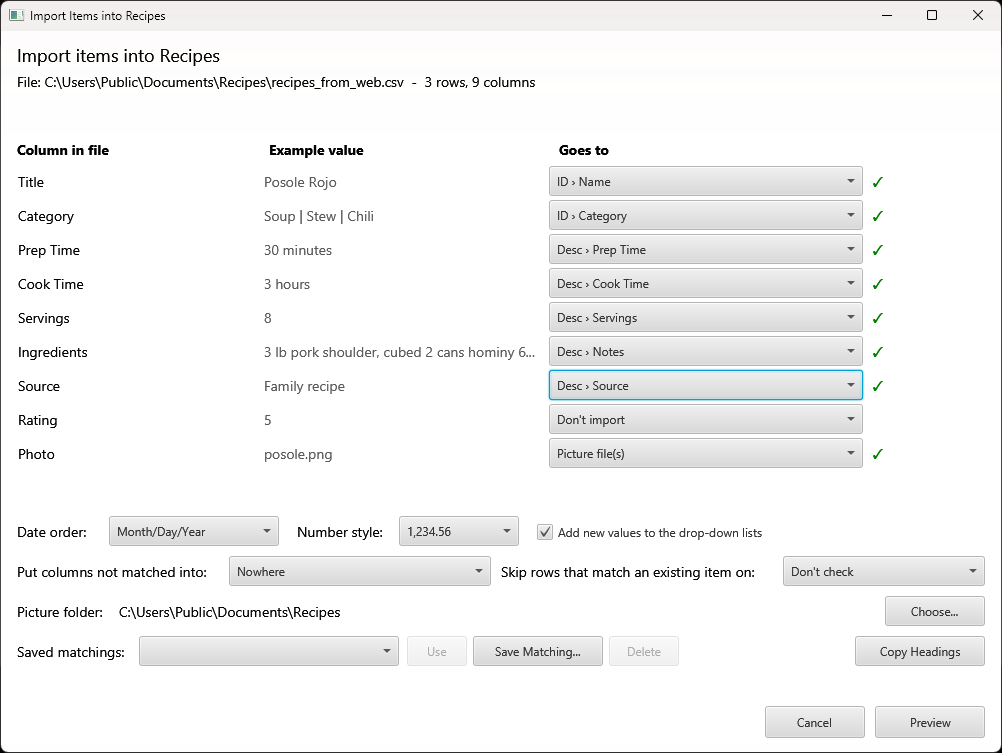This screenshot has width=1002, height=753.
Task: Open the skip matching rows dropdown
Action: (x=884, y=571)
